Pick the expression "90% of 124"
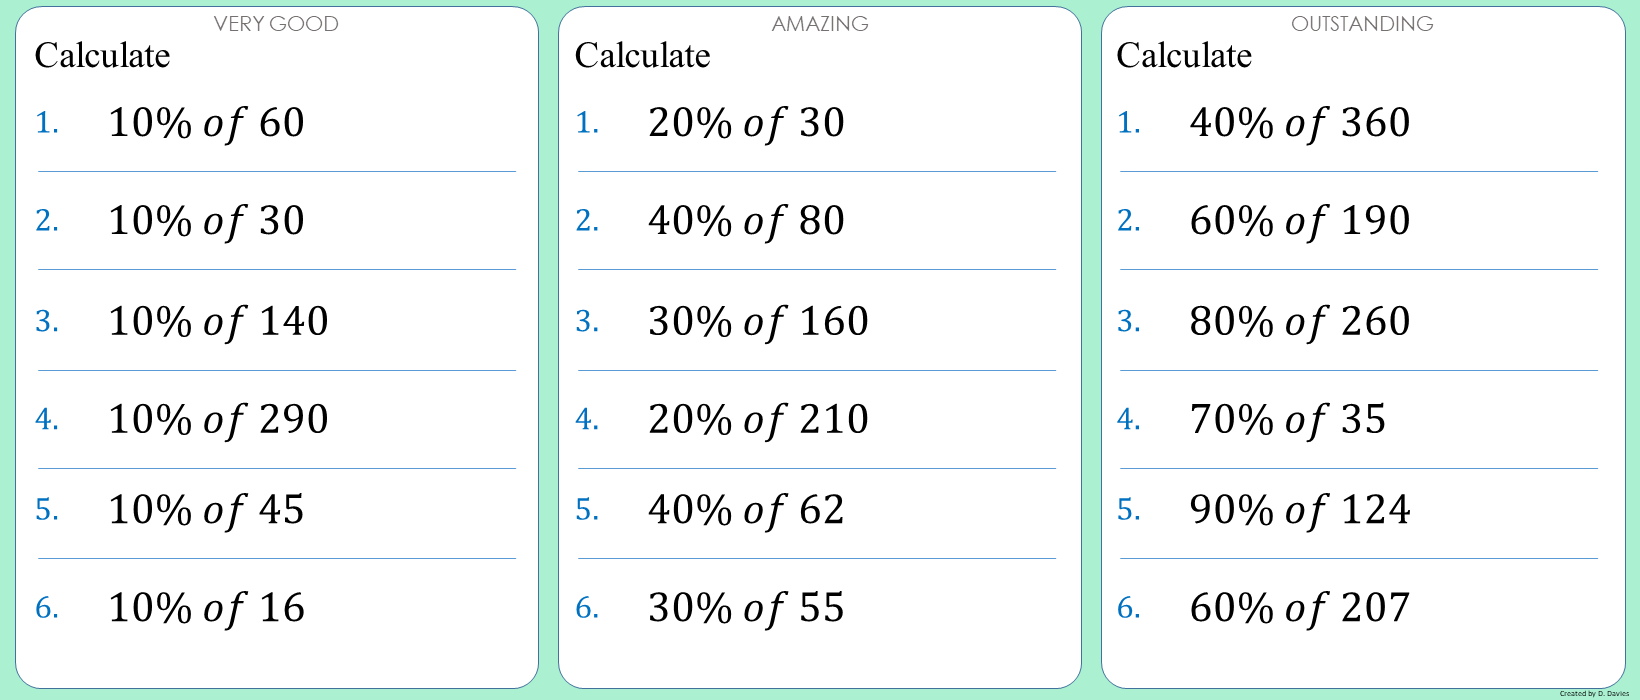Screen dimensions: 1640x700 click(x=1299, y=510)
